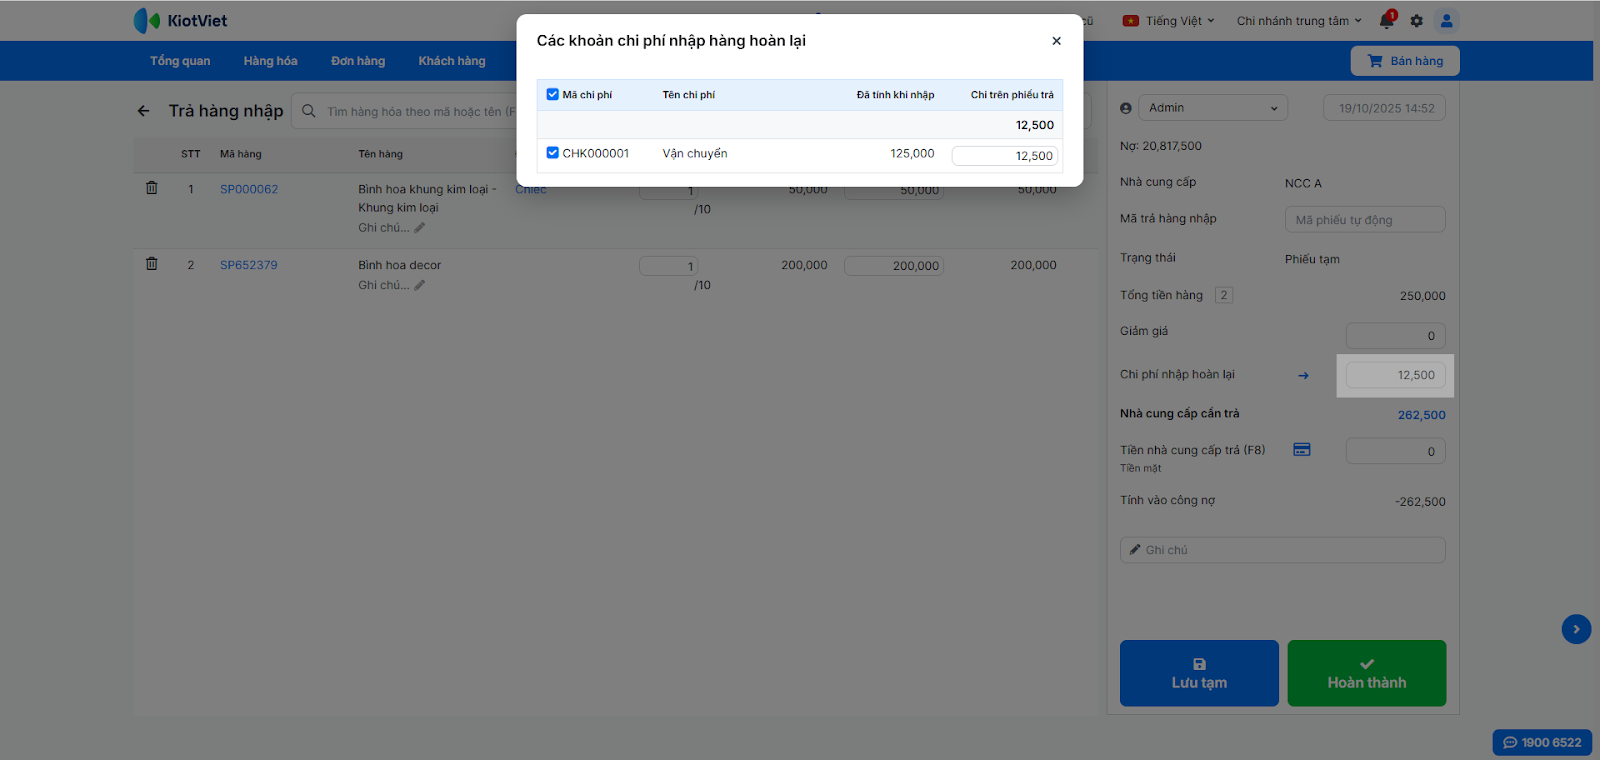
Task: Close the refund cost dialog
Action: [1056, 41]
